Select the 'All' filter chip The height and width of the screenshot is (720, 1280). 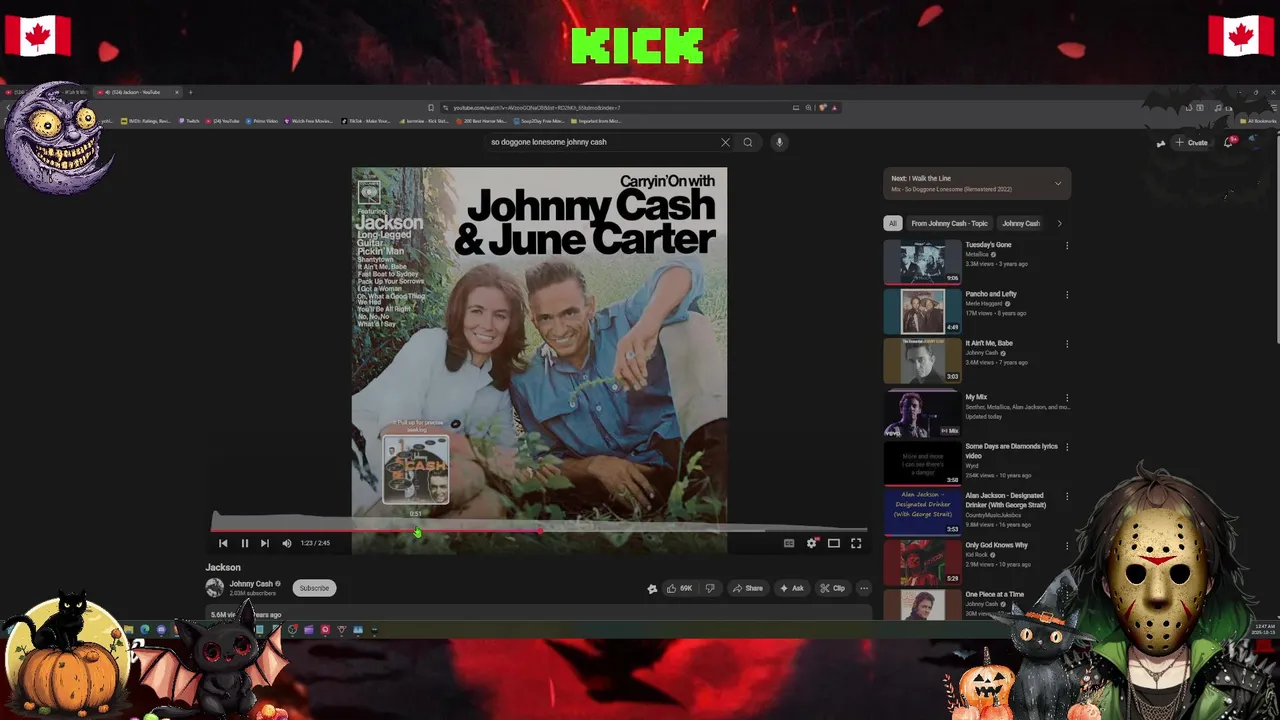[x=893, y=223]
